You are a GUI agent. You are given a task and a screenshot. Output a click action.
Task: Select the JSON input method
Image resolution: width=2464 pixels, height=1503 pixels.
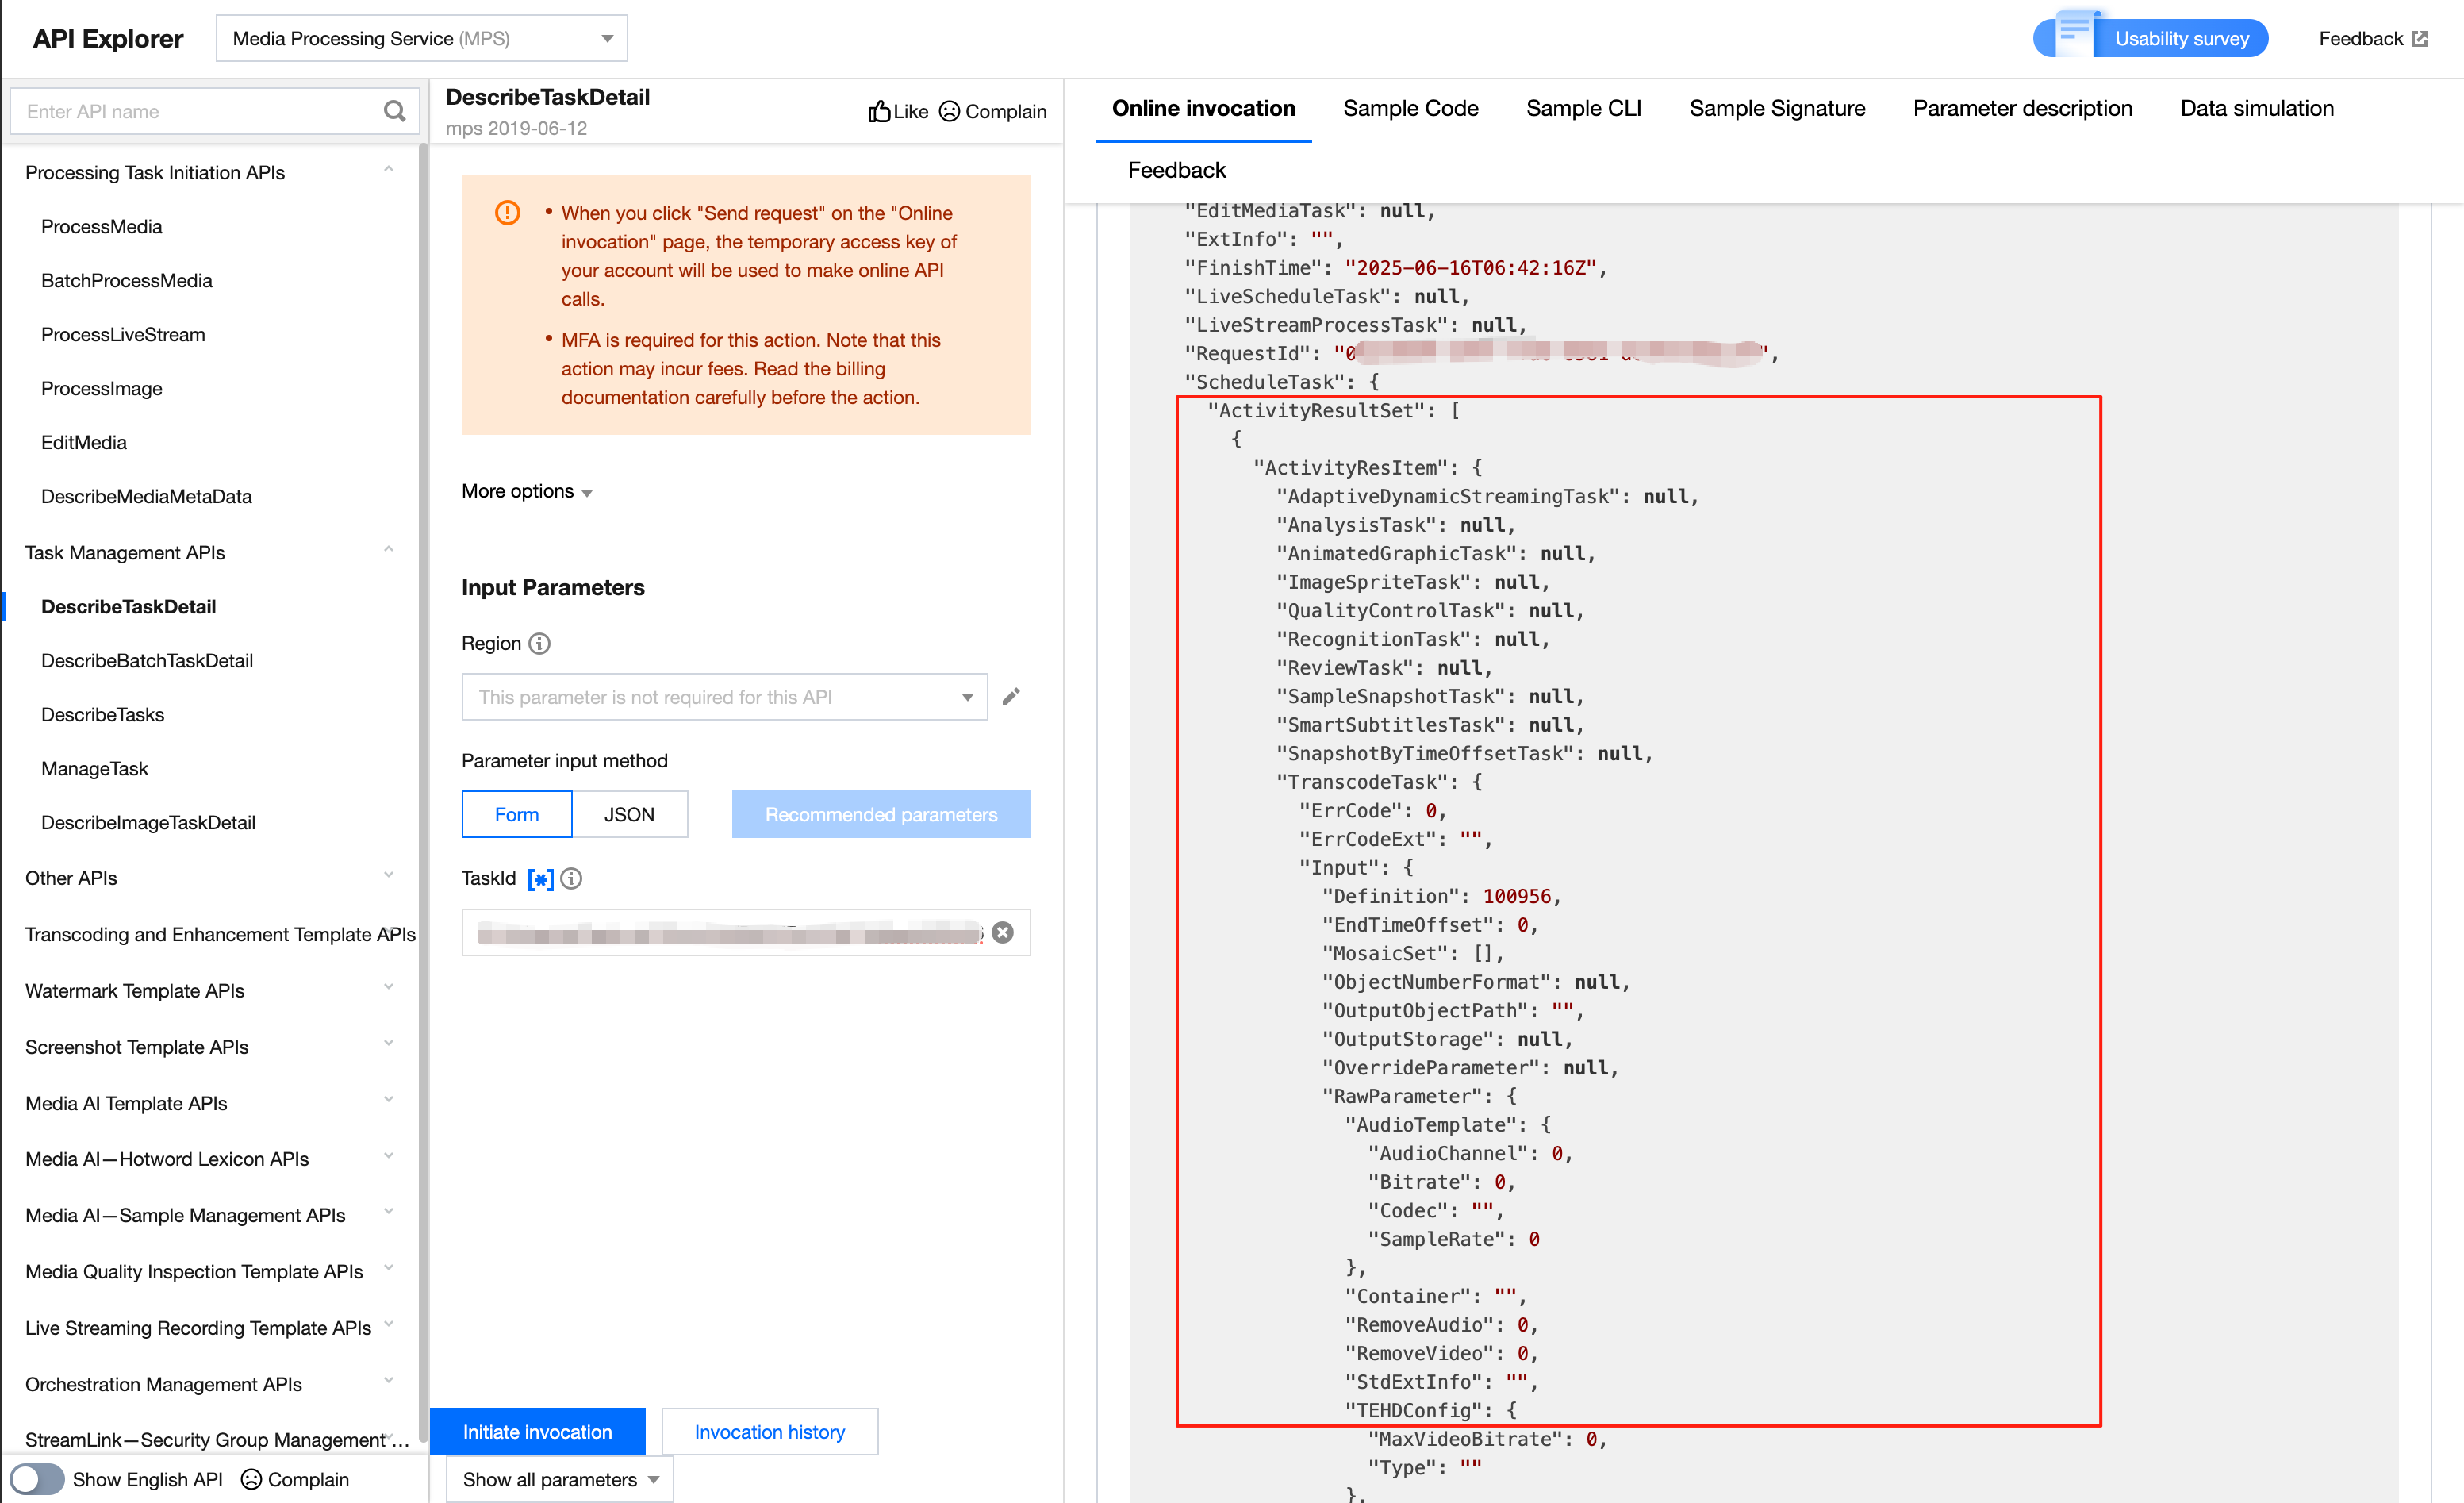pyautogui.click(x=629, y=814)
